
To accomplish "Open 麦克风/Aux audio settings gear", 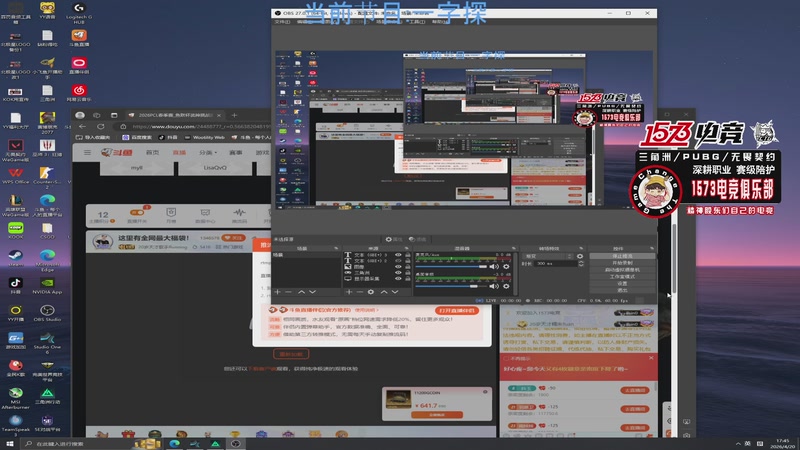I will tap(506, 266).
